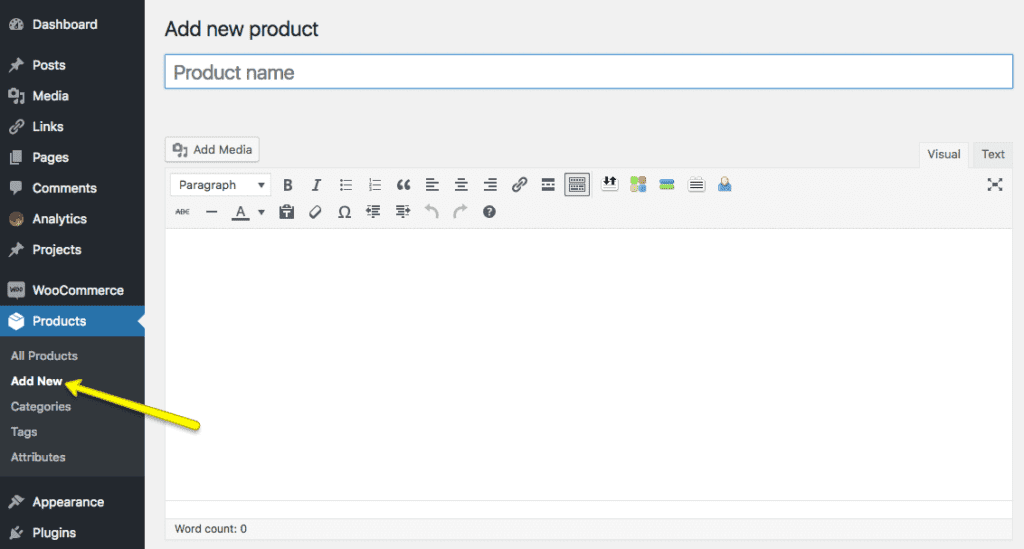
Task: Align text center
Action: click(461, 185)
